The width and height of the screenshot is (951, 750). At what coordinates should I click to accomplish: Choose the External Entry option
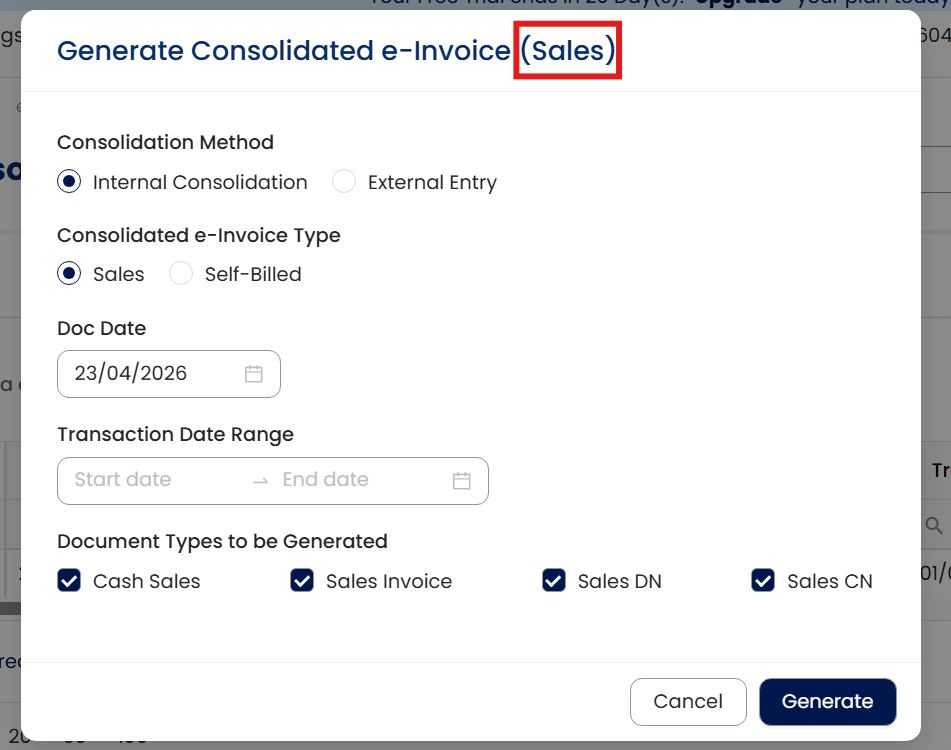click(x=344, y=182)
